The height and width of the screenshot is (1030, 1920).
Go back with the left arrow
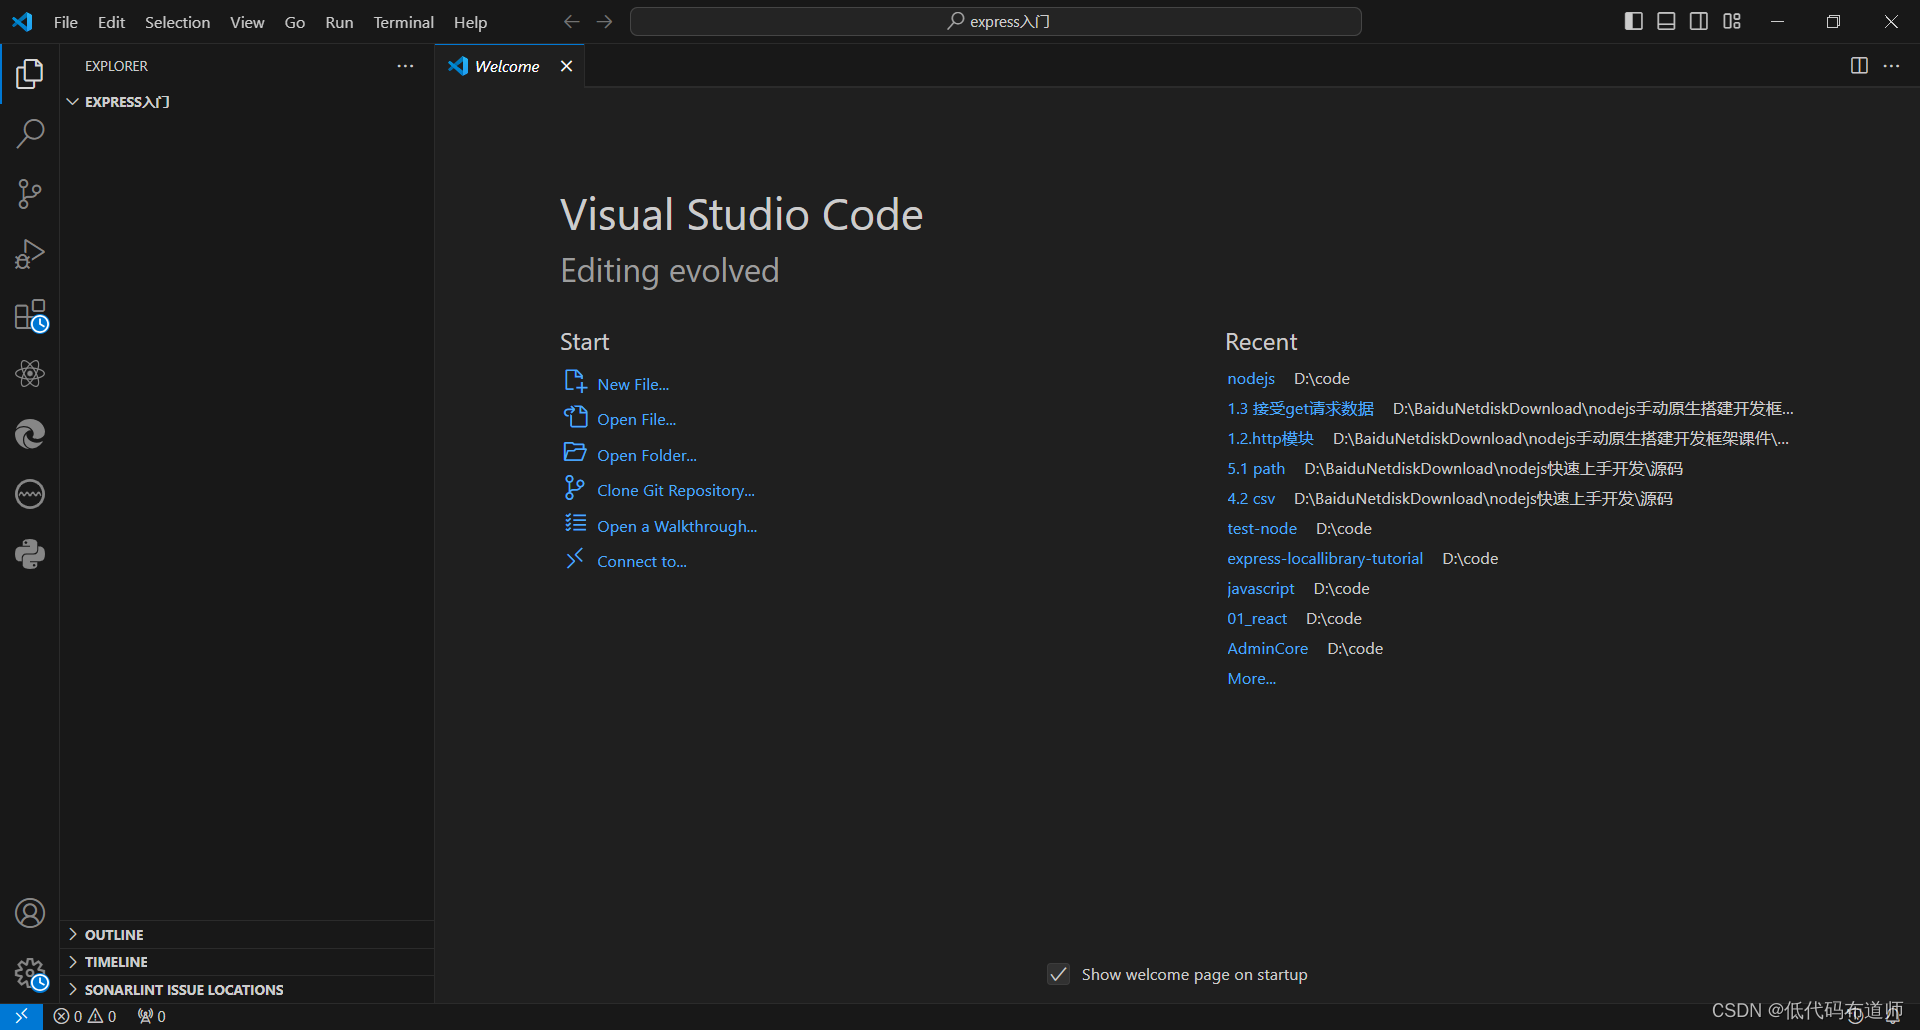(x=571, y=21)
